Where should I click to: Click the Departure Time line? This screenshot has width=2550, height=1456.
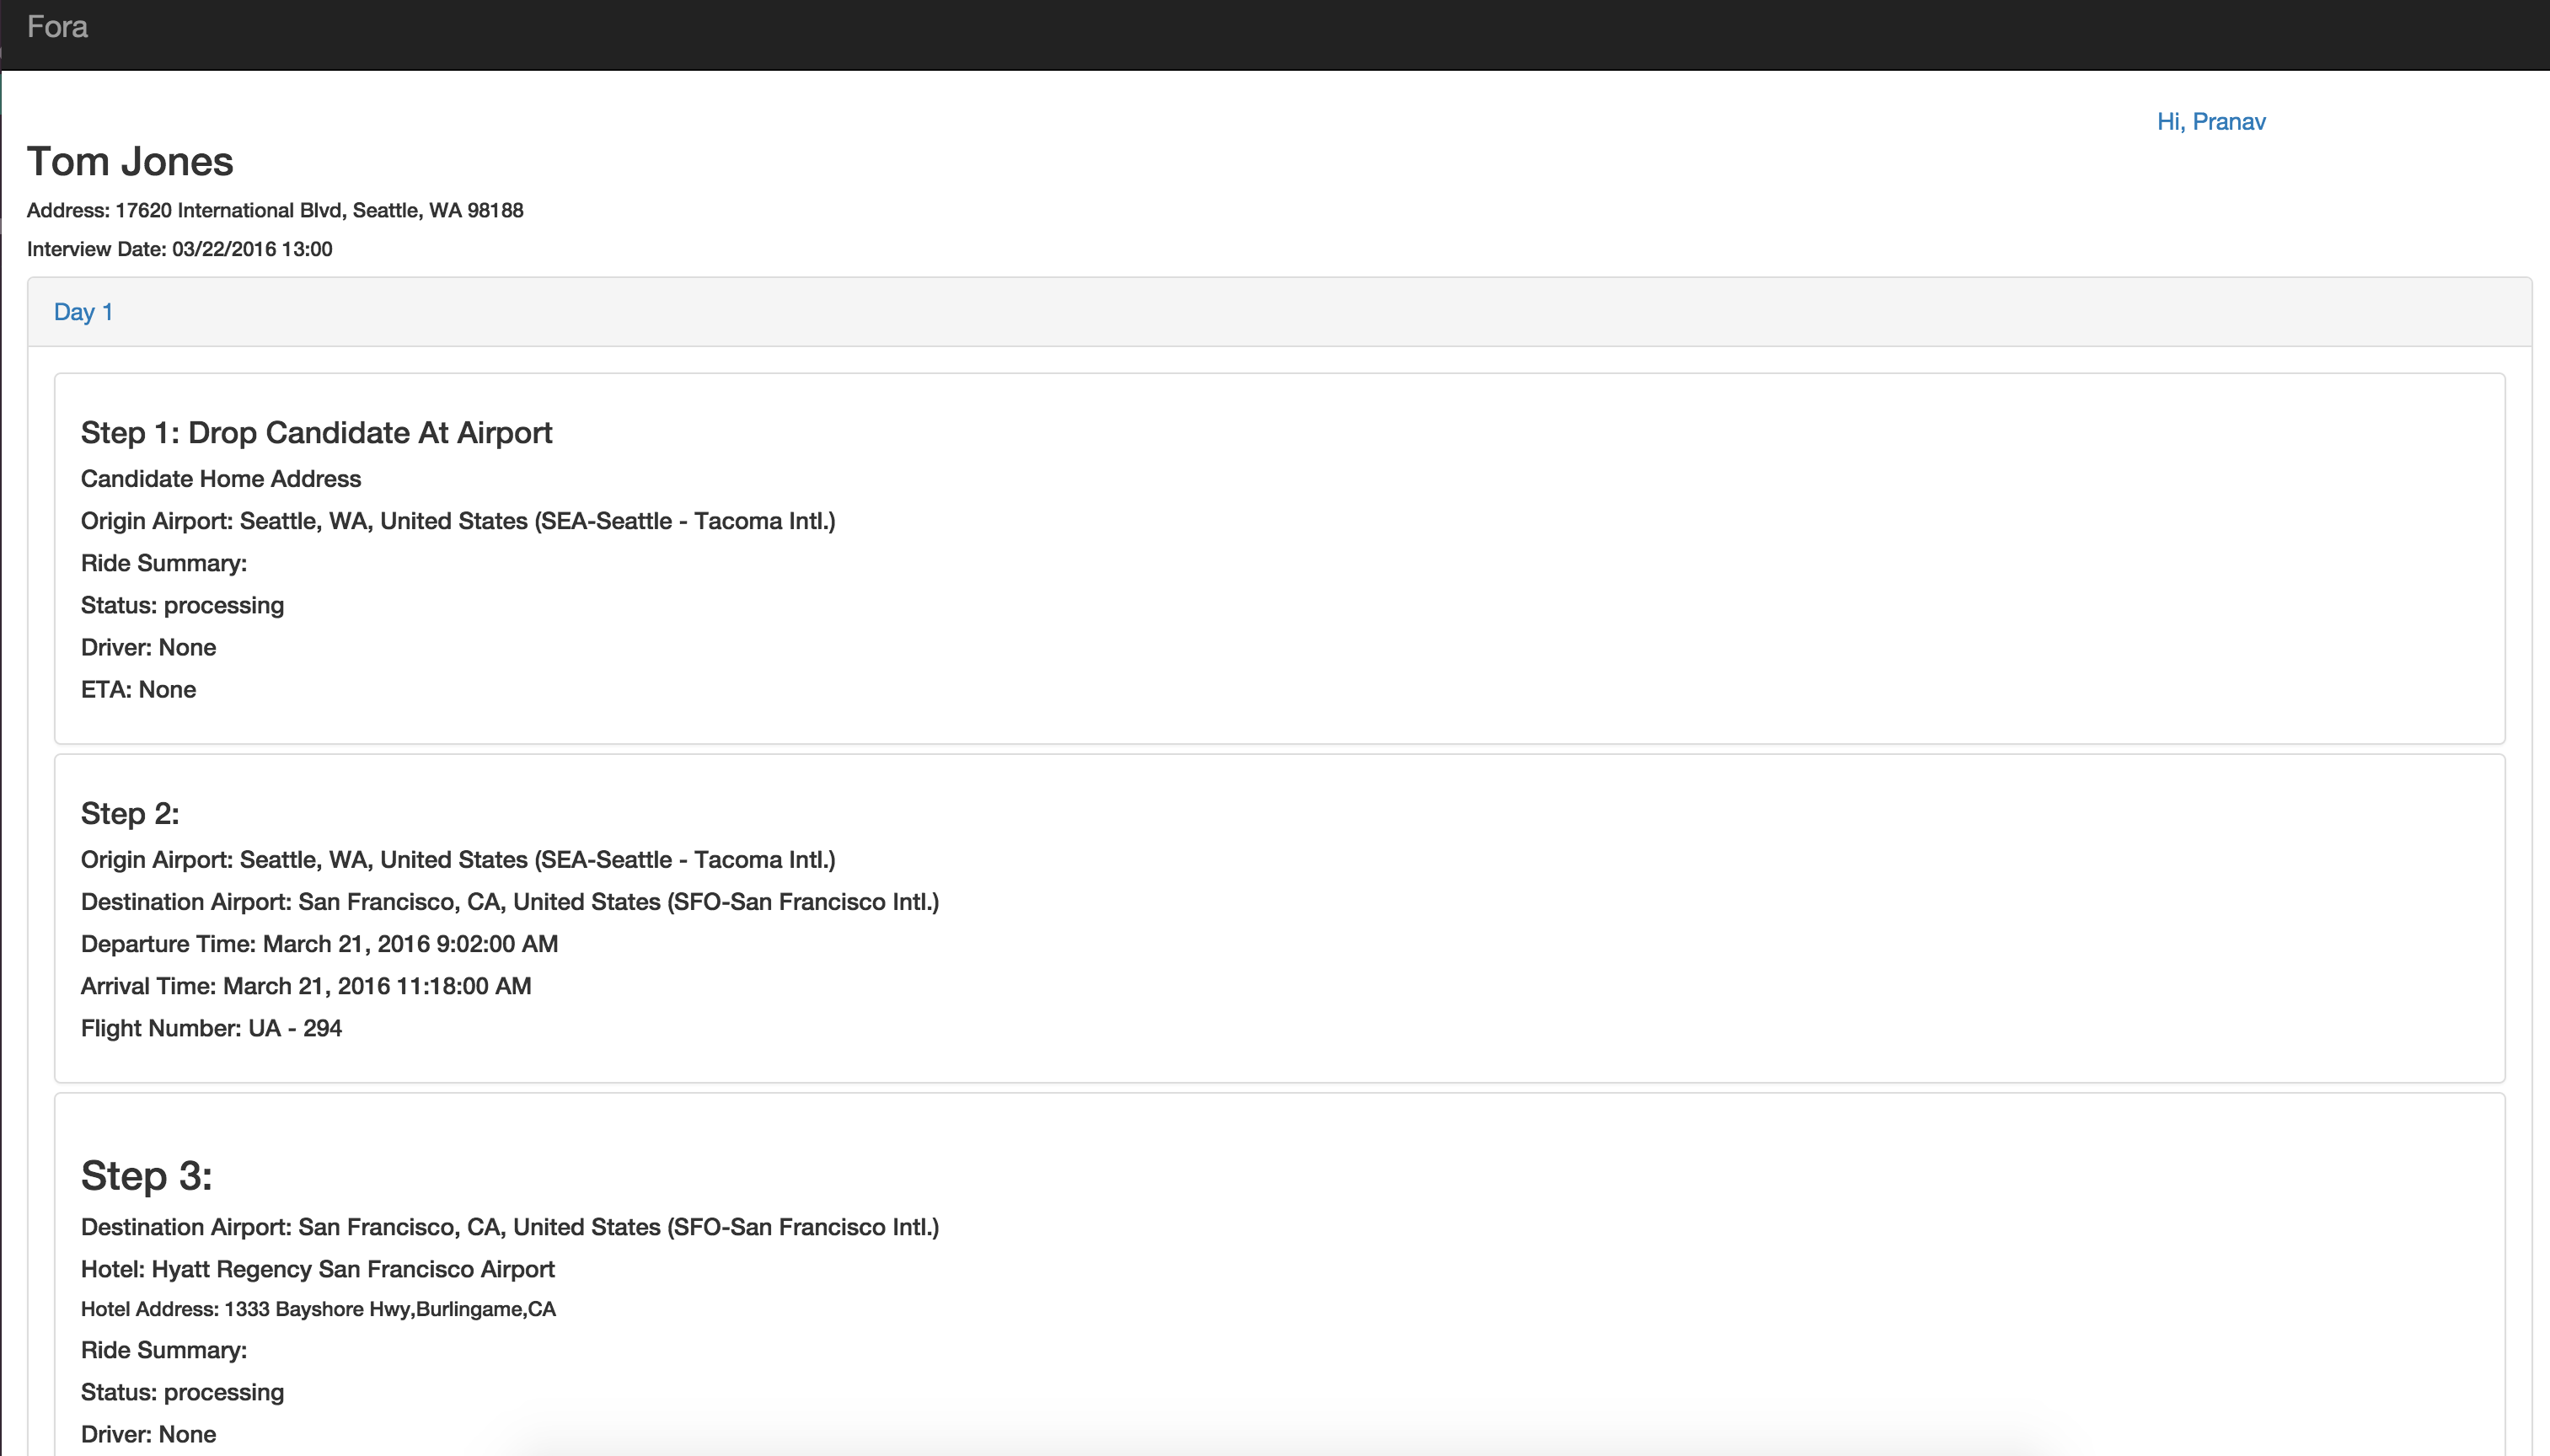coord(319,944)
